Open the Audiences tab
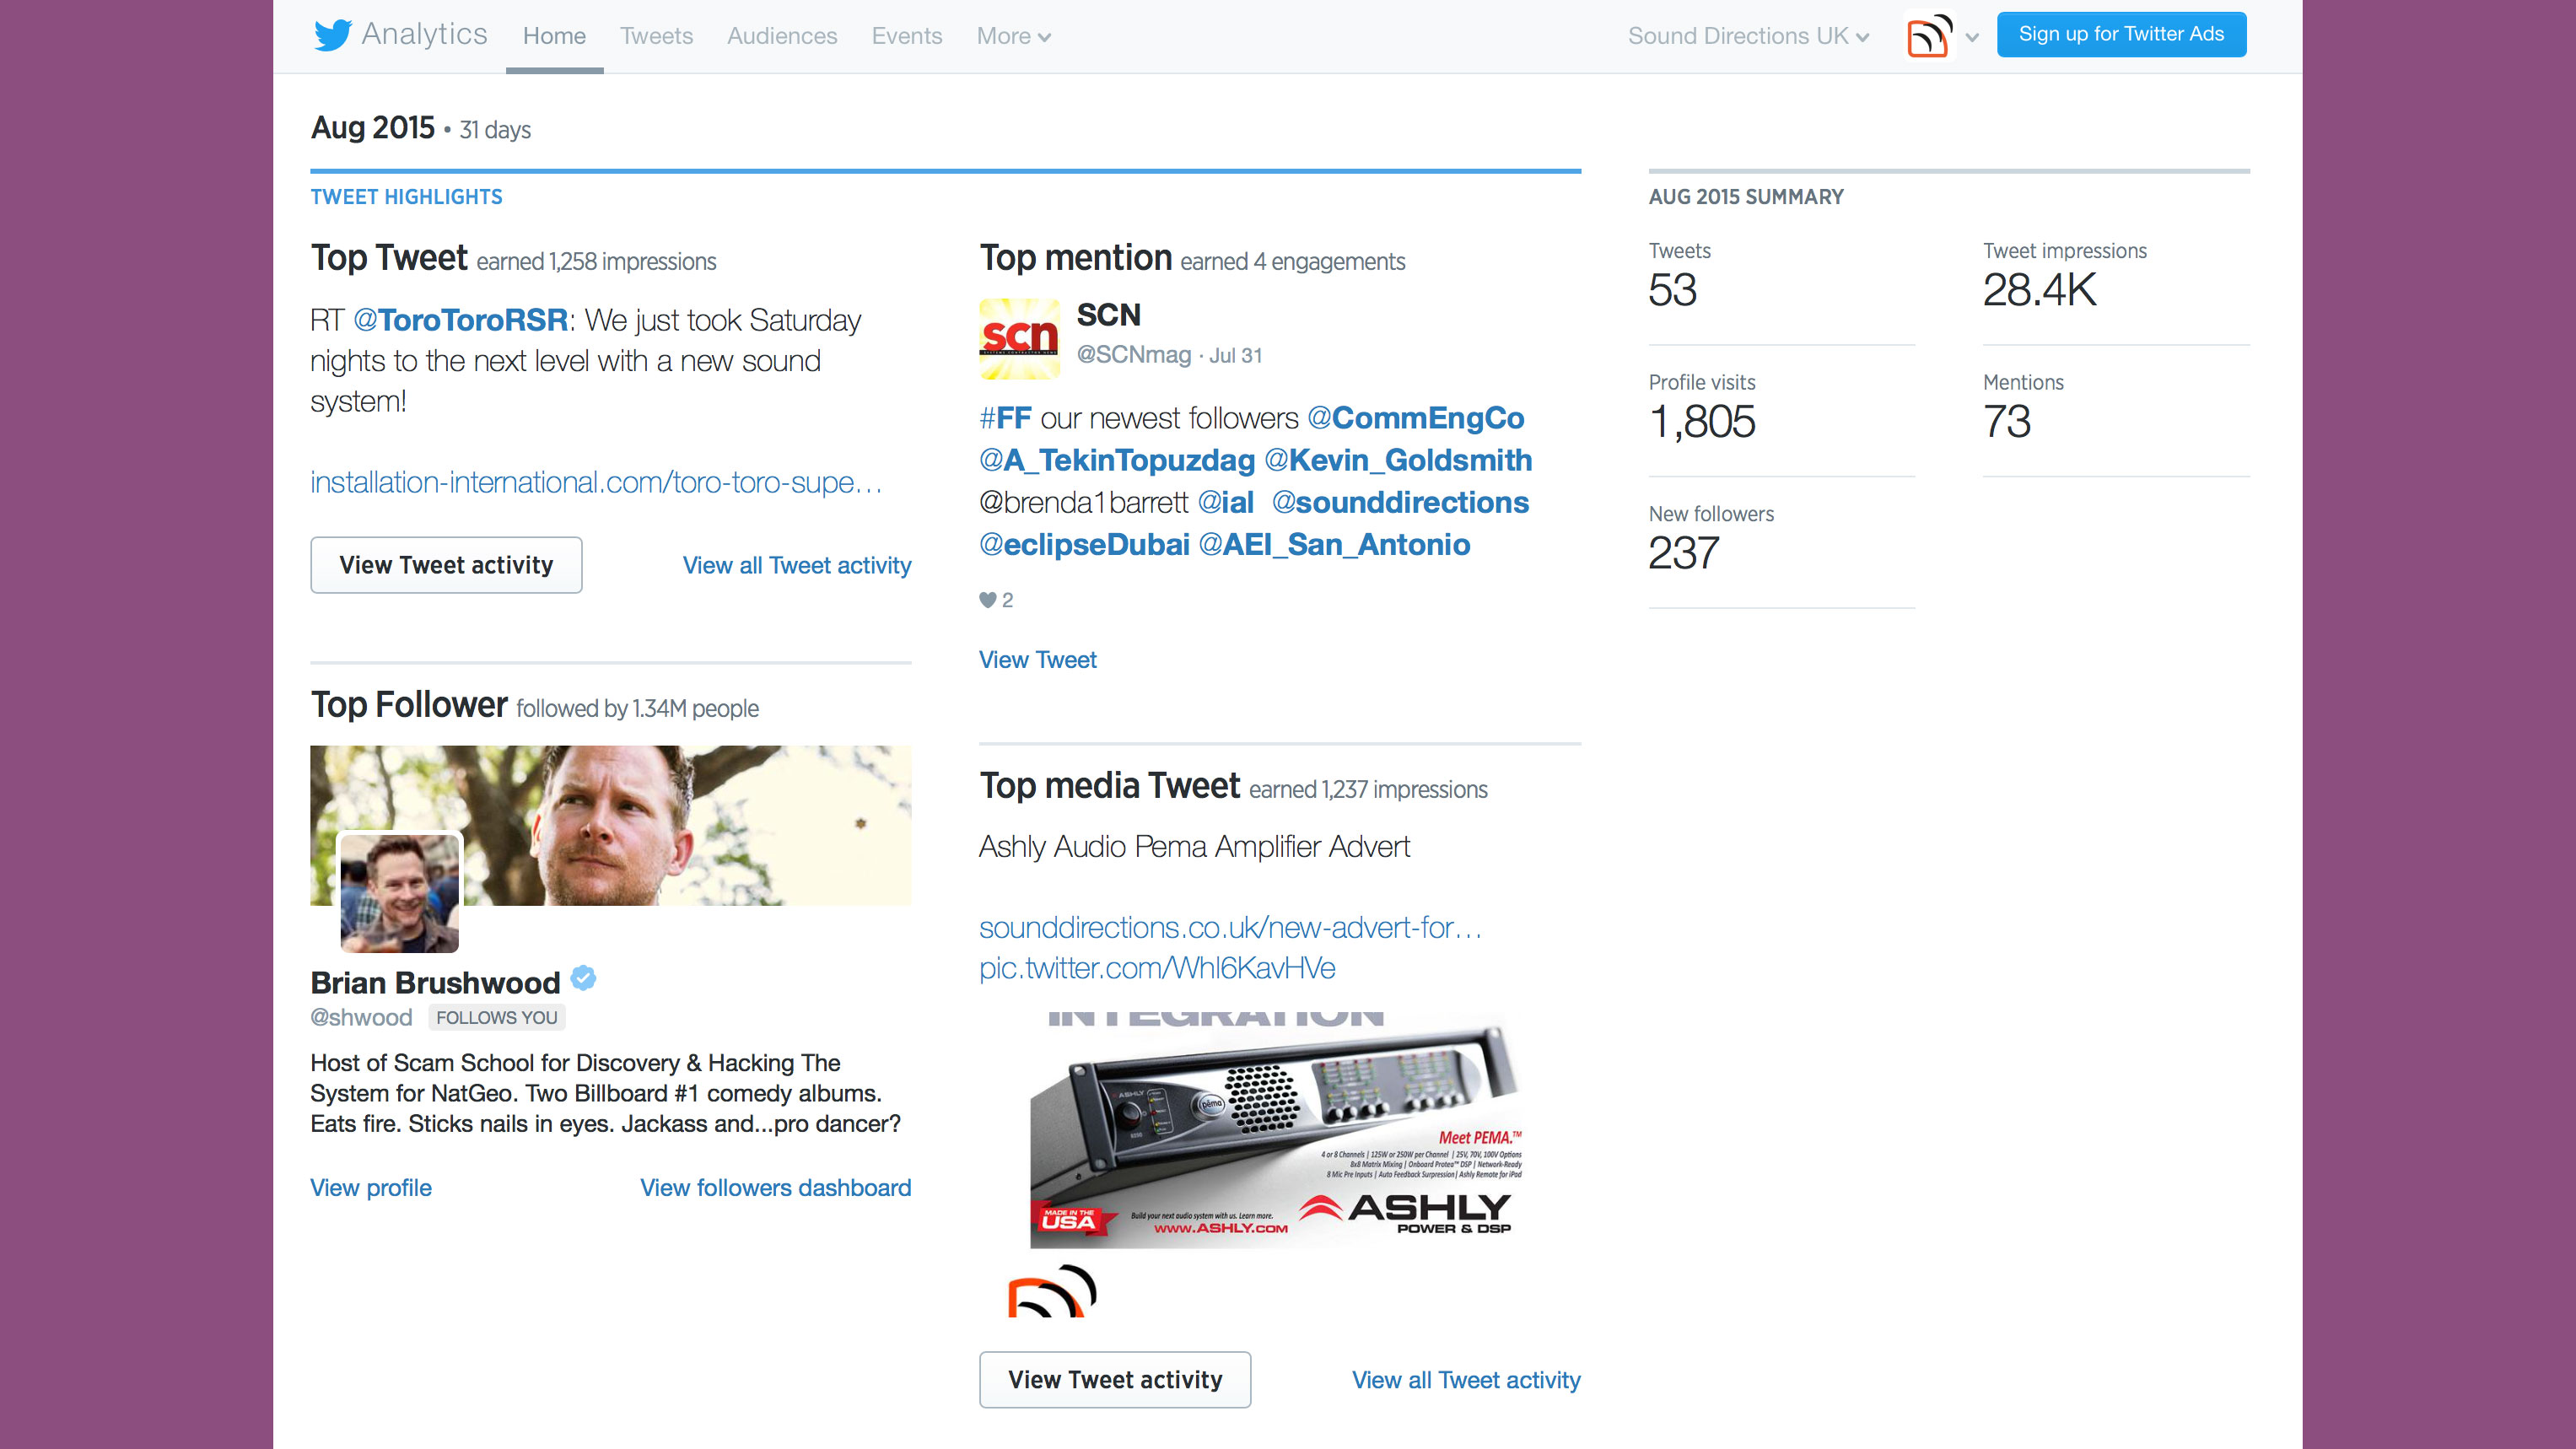2576x1449 pixels. (x=782, y=36)
